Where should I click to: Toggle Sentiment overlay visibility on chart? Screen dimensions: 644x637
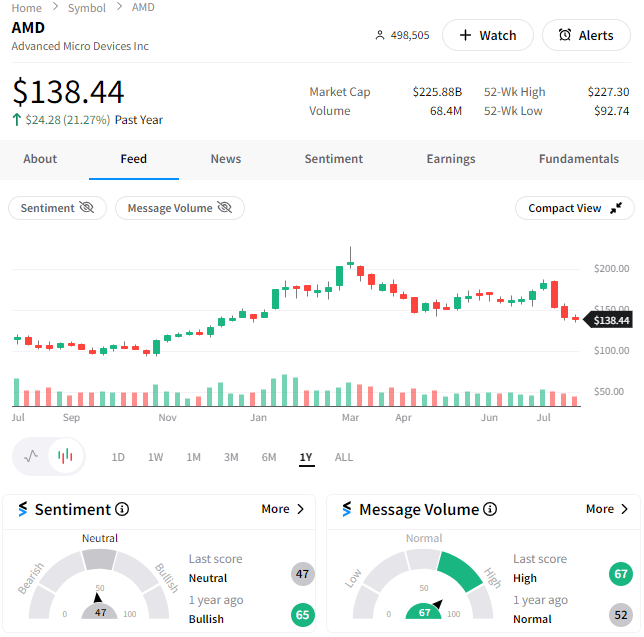[x=58, y=208]
